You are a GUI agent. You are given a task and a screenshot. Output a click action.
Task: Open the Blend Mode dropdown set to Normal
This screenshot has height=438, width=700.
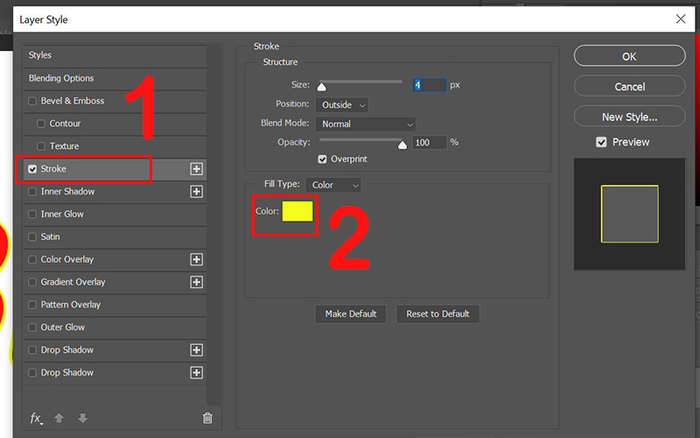pos(366,124)
